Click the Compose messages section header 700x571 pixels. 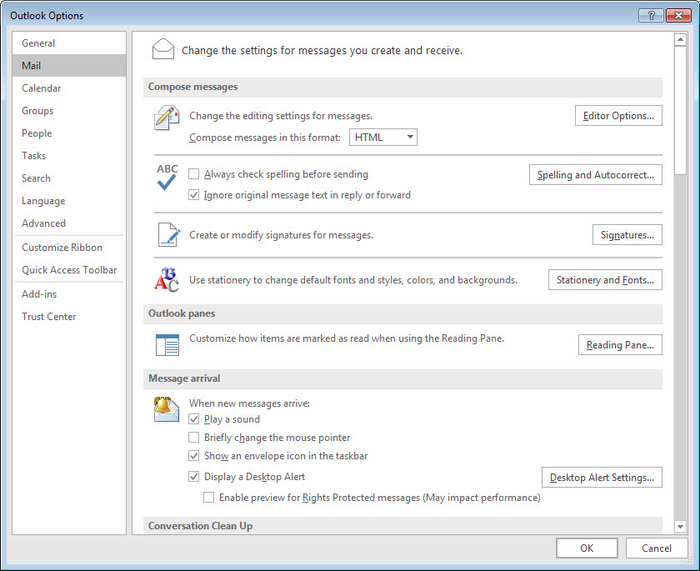tap(402, 87)
